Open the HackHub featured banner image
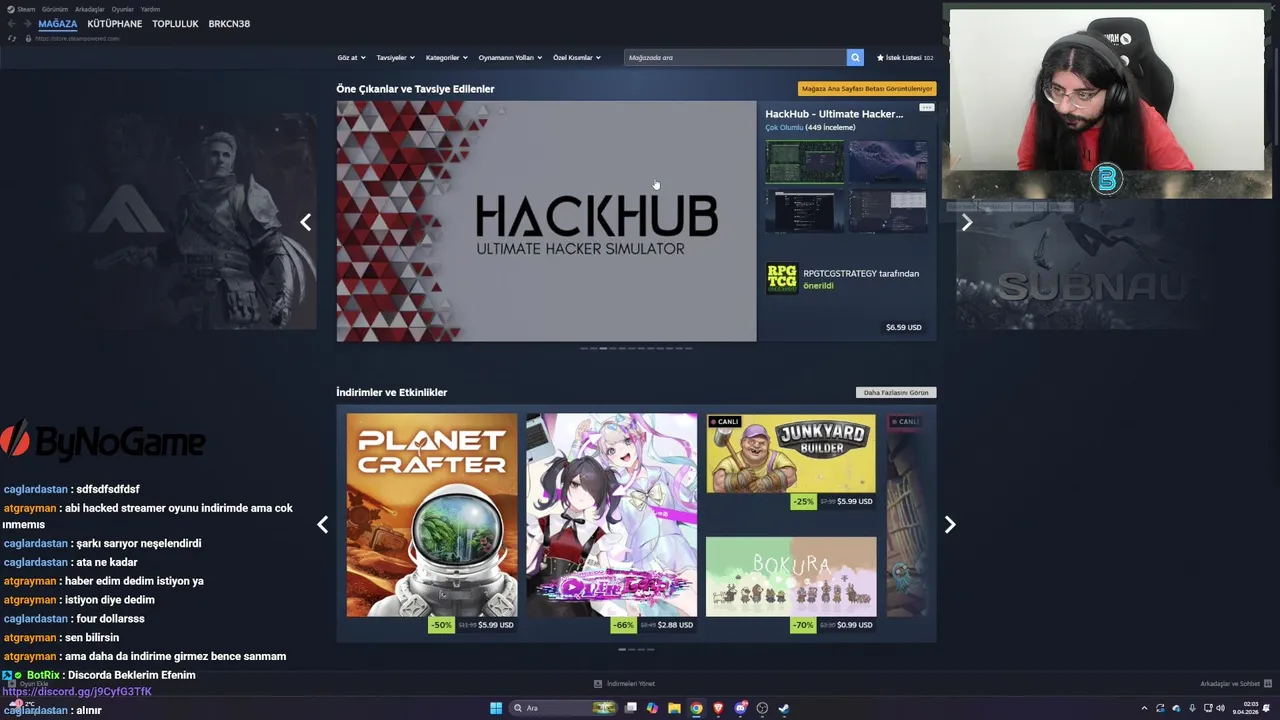 (x=546, y=221)
